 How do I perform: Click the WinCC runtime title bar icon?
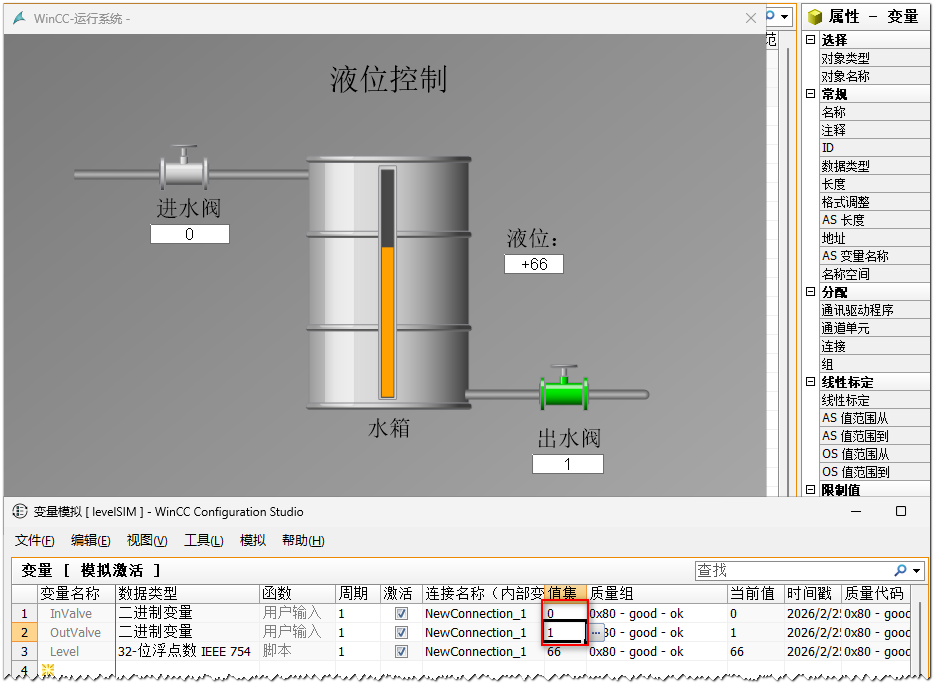click(x=19, y=18)
